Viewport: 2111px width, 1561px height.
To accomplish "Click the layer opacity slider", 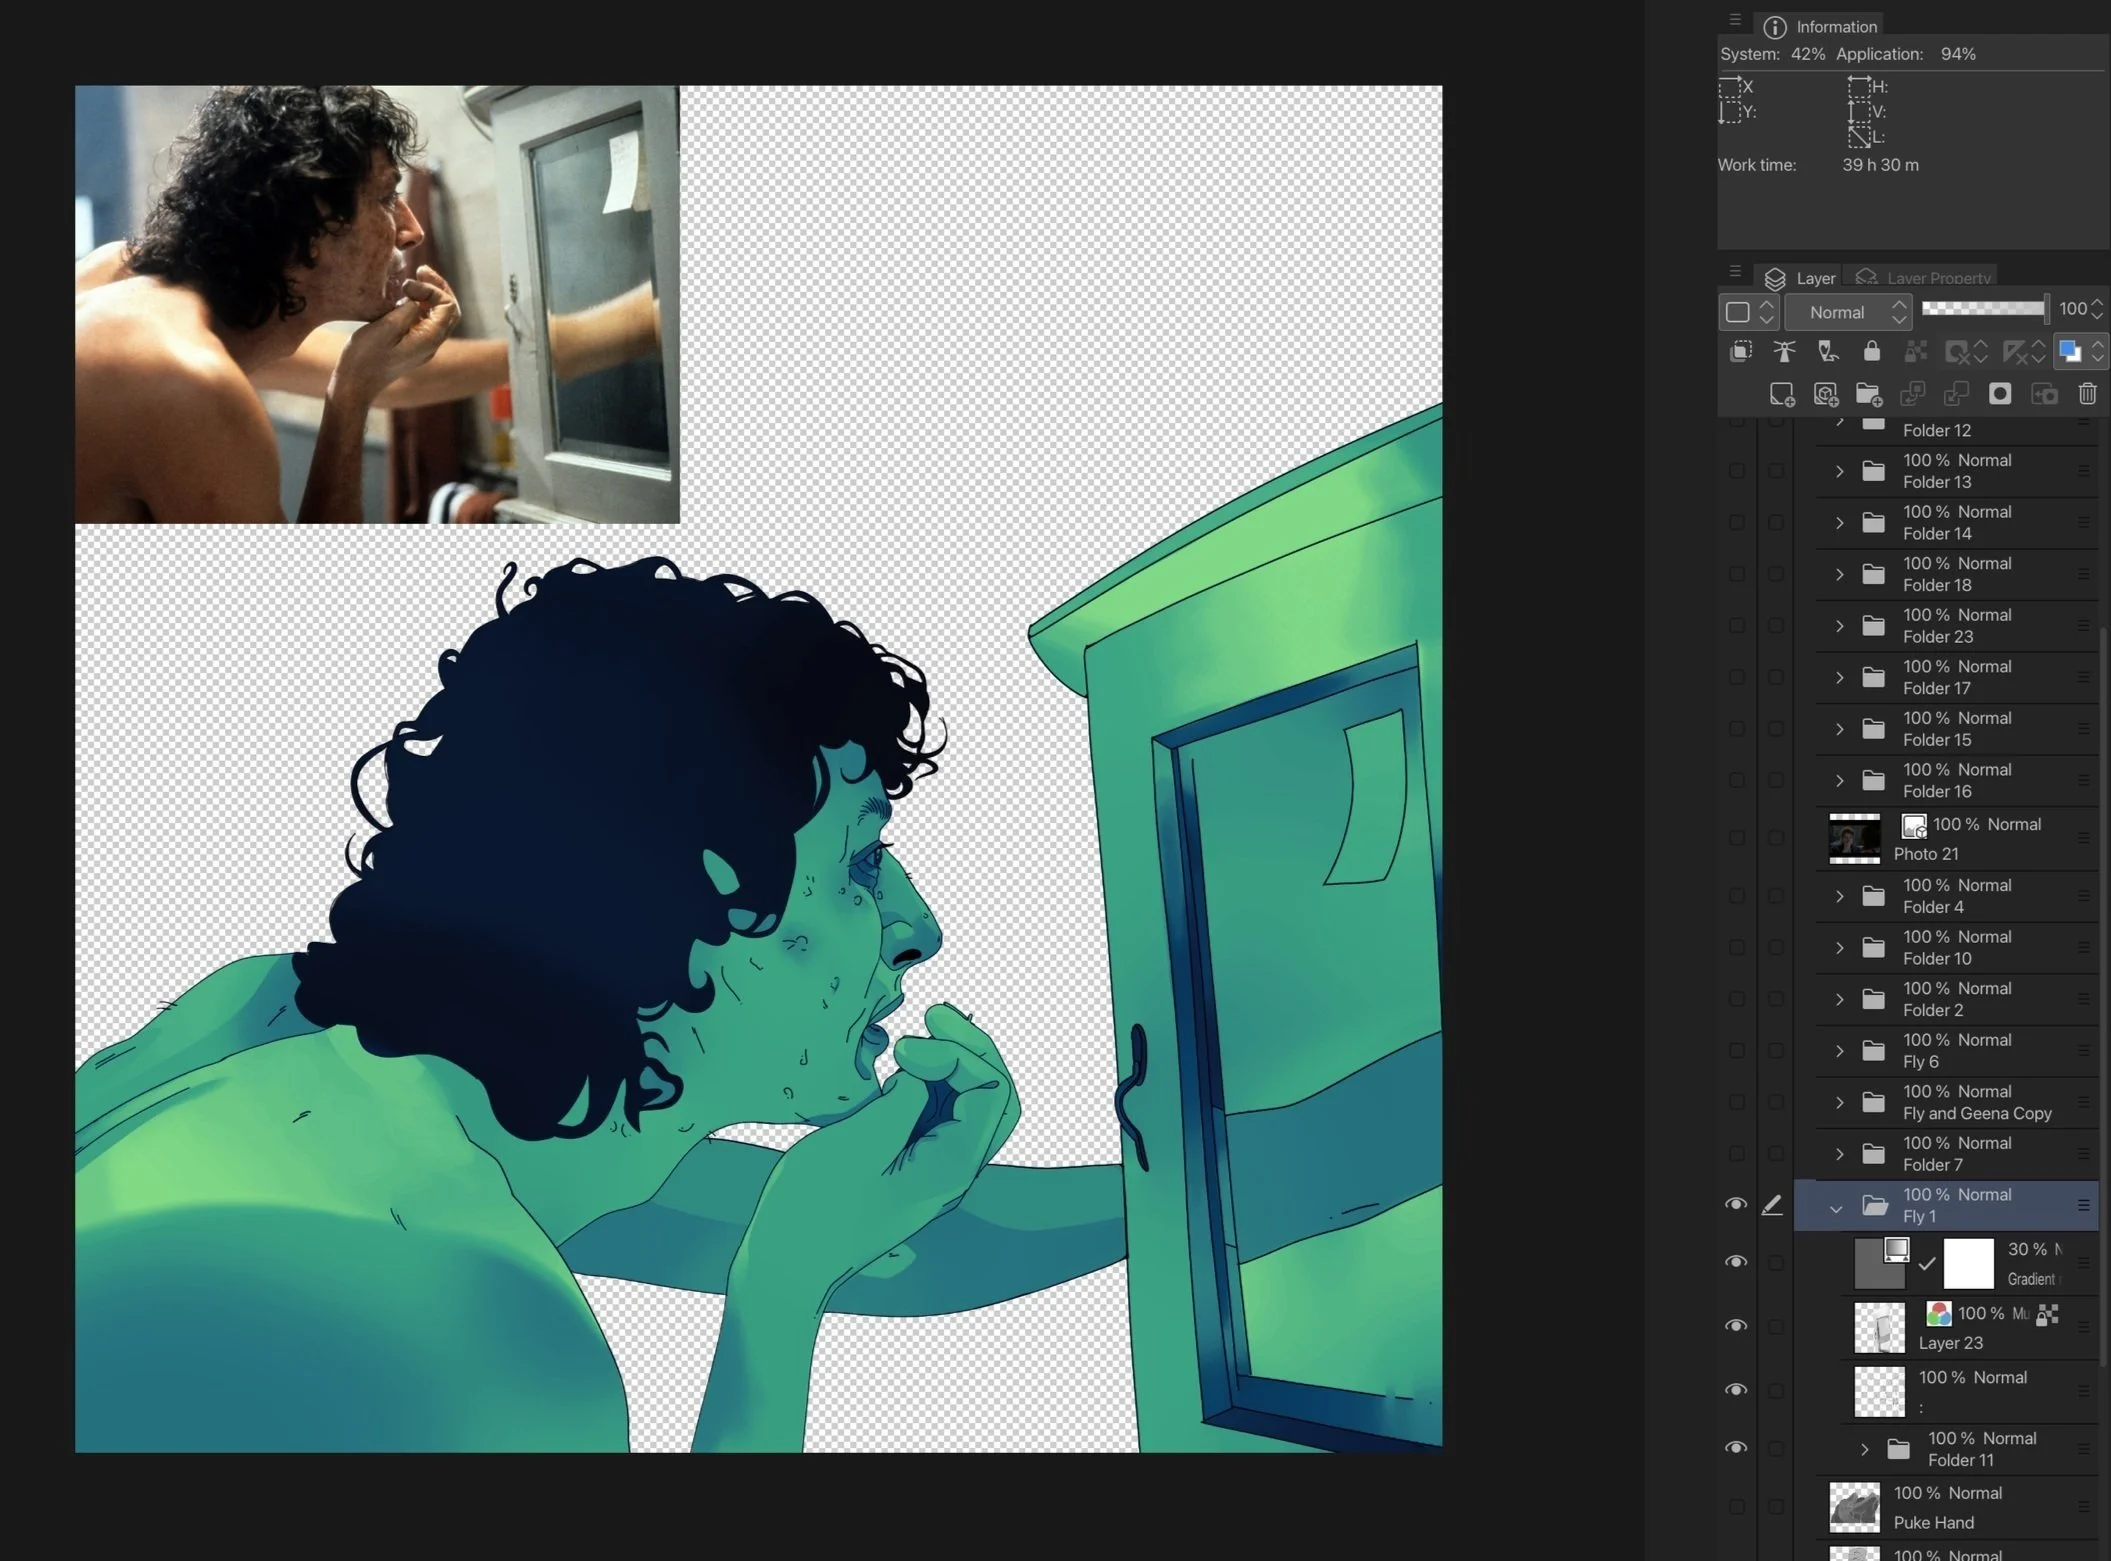I will [x=1984, y=309].
